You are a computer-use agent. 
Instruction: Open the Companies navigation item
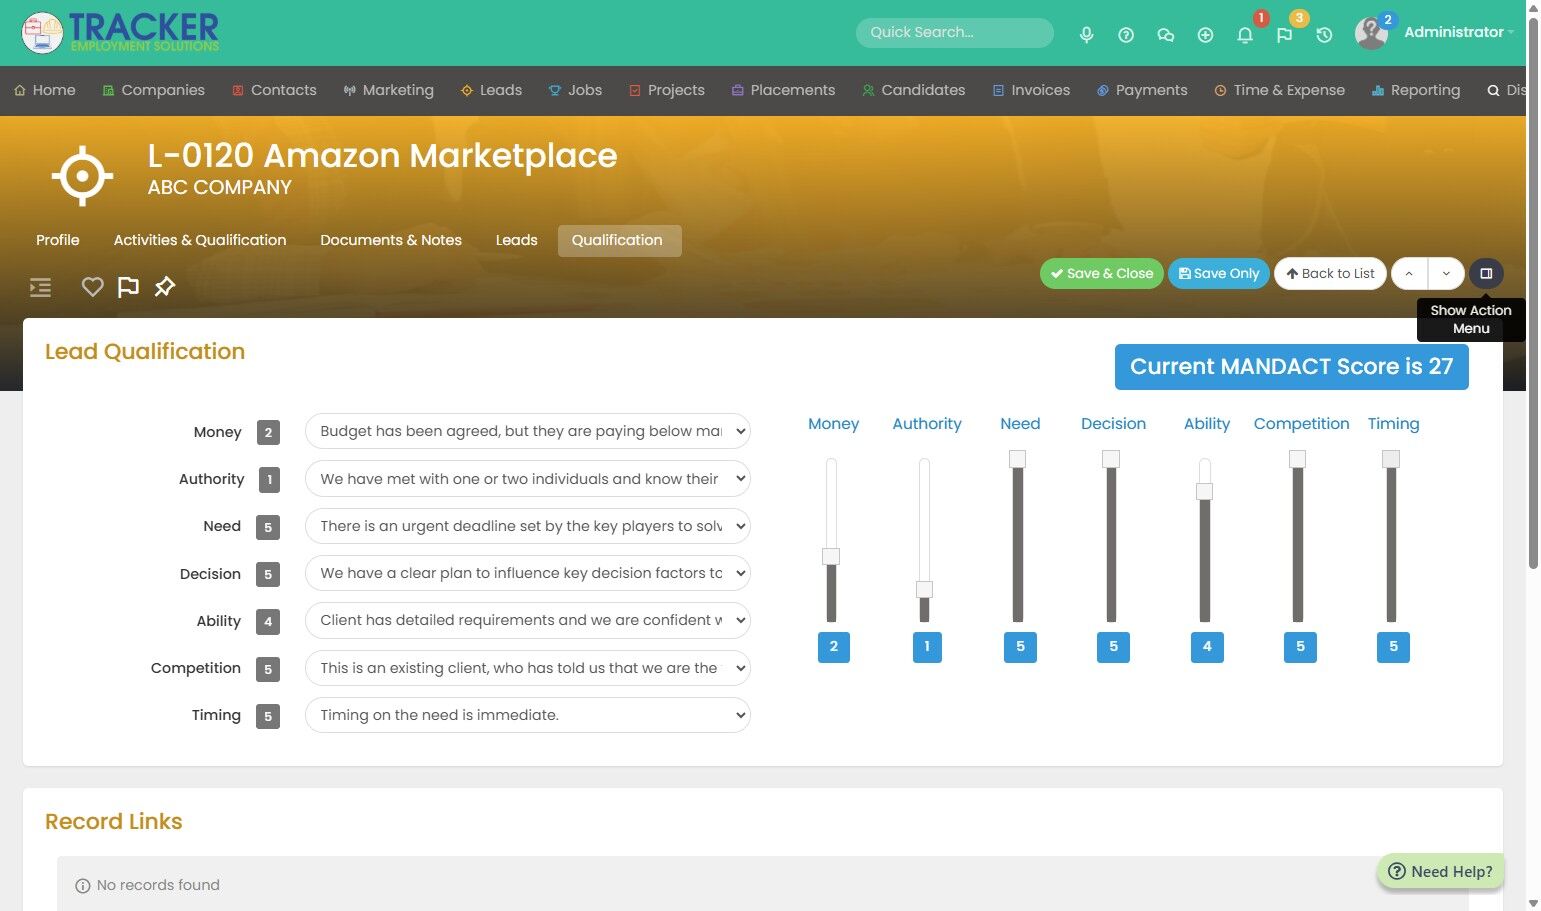(153, 90)
